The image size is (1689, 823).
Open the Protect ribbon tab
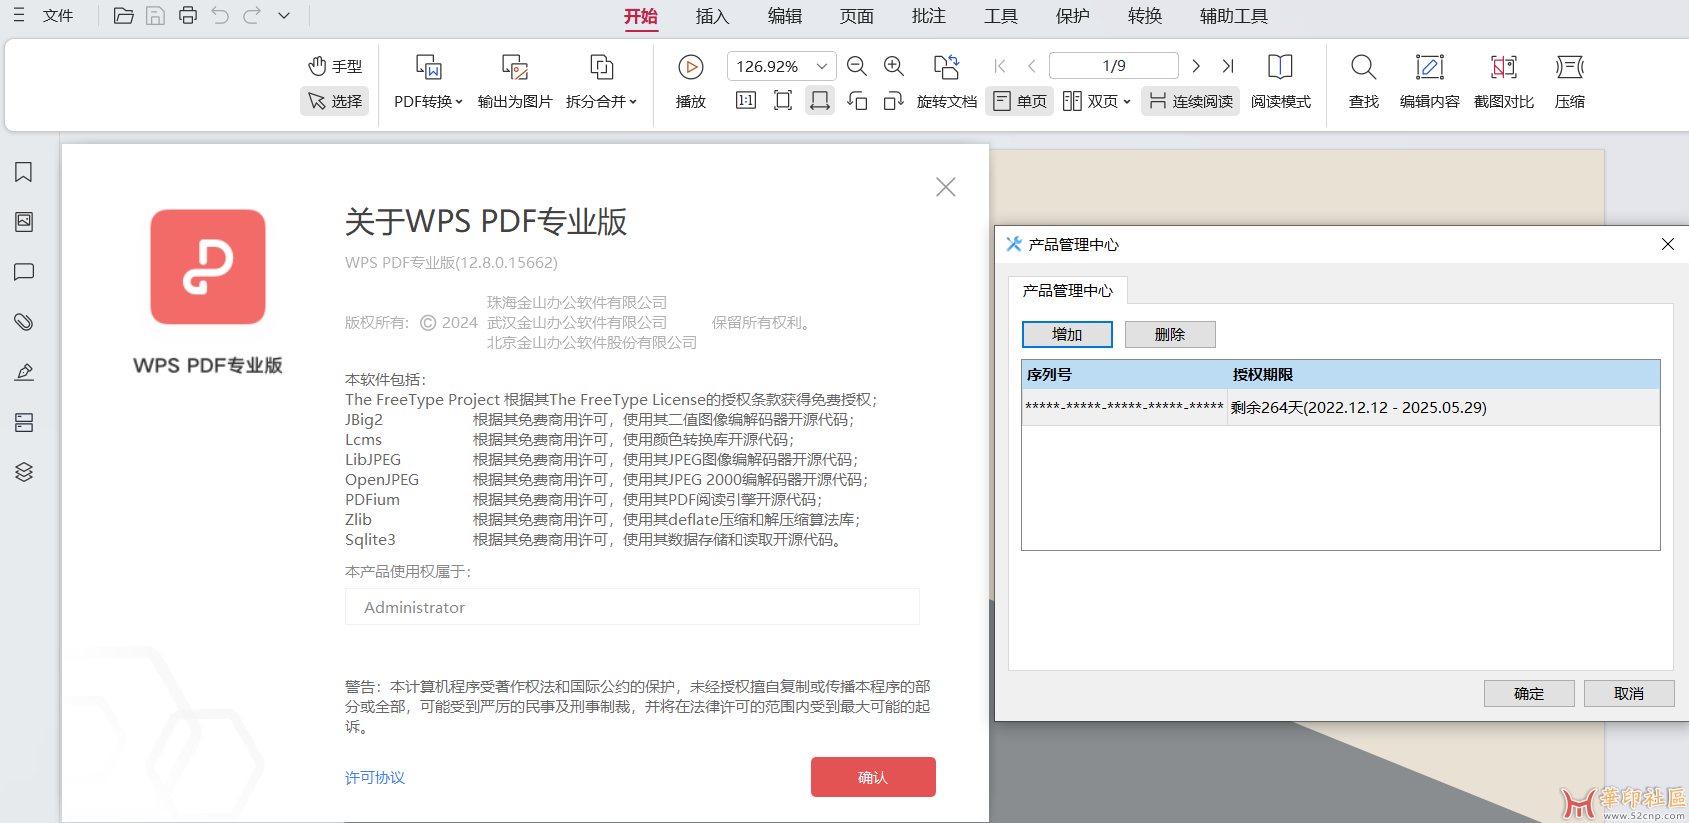1072,16
